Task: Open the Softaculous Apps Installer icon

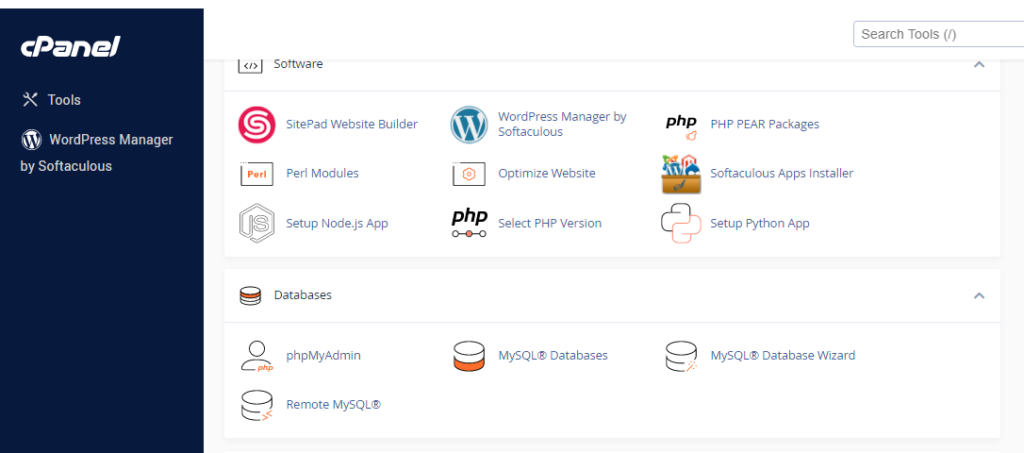Action: (x=681, y=174)
